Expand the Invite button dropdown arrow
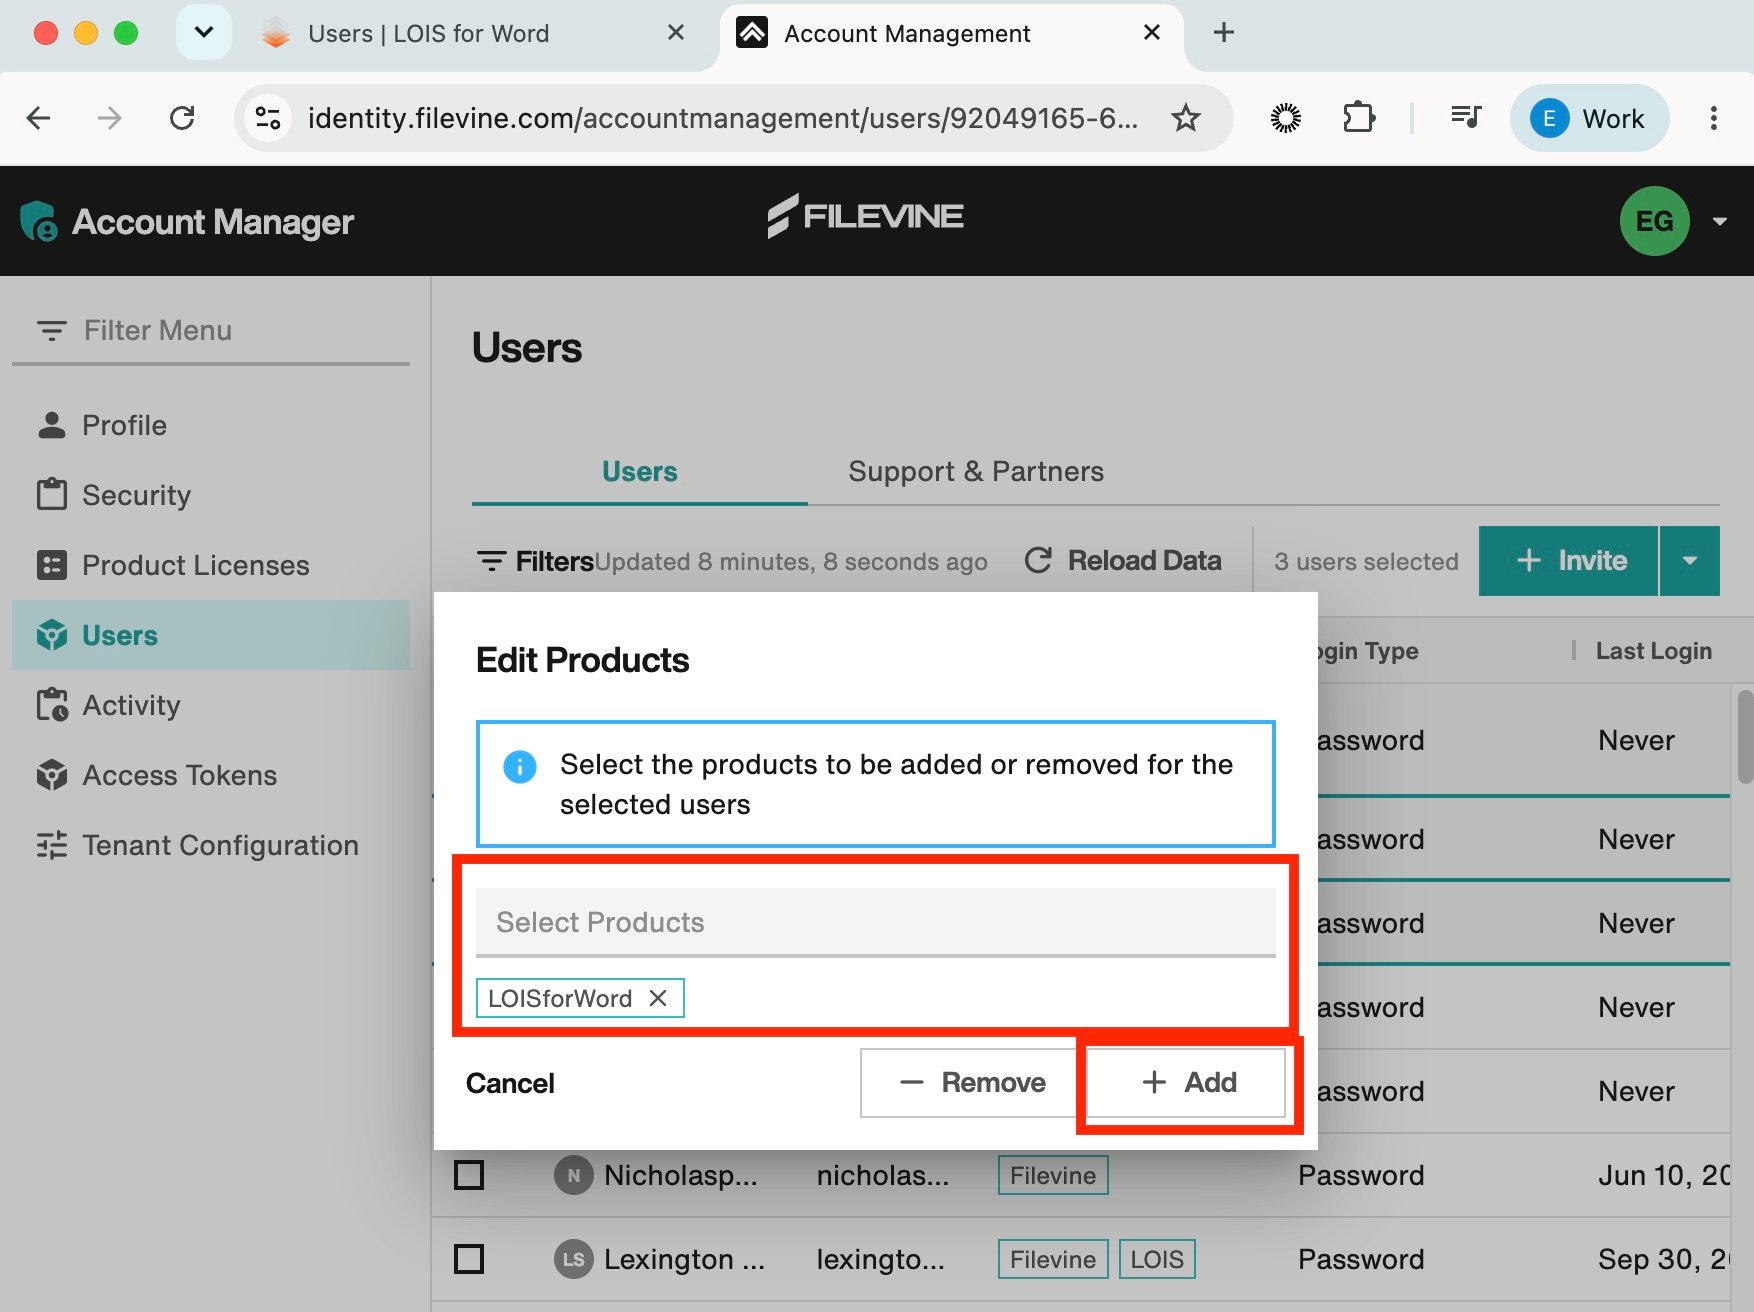 (x=1690, y=561)
